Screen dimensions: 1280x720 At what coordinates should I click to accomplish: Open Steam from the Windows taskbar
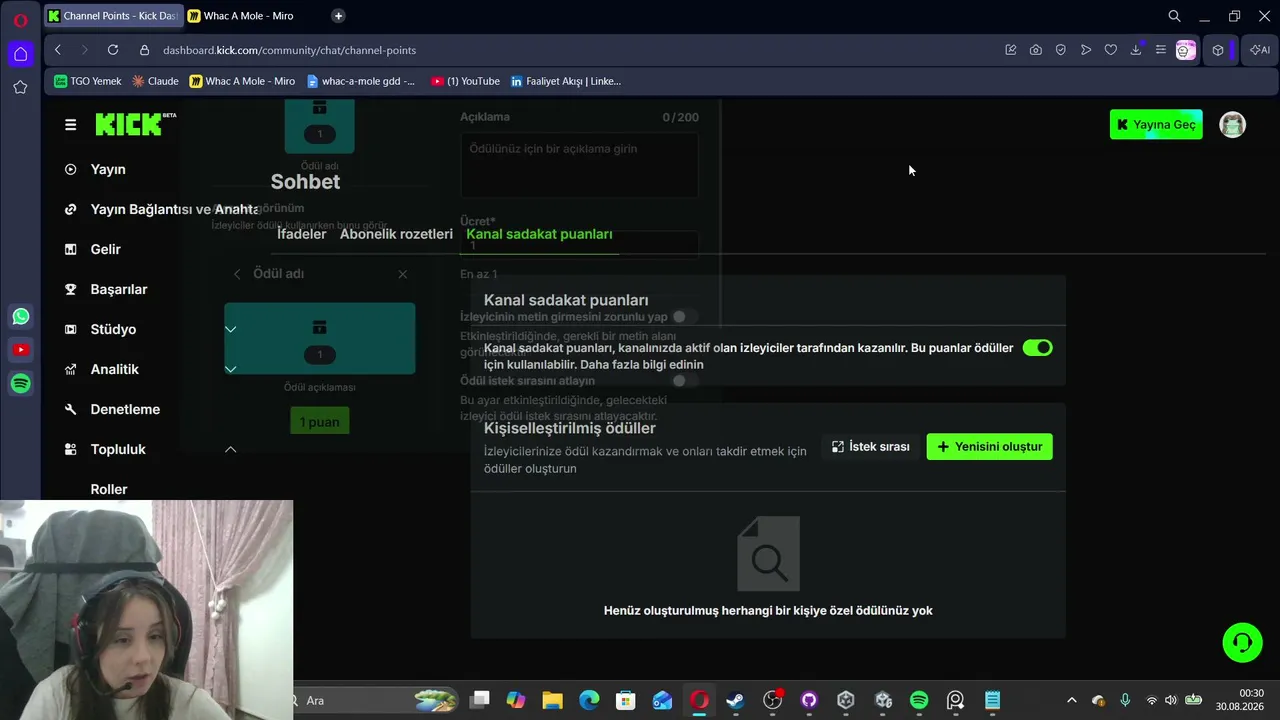coord(735,700)
